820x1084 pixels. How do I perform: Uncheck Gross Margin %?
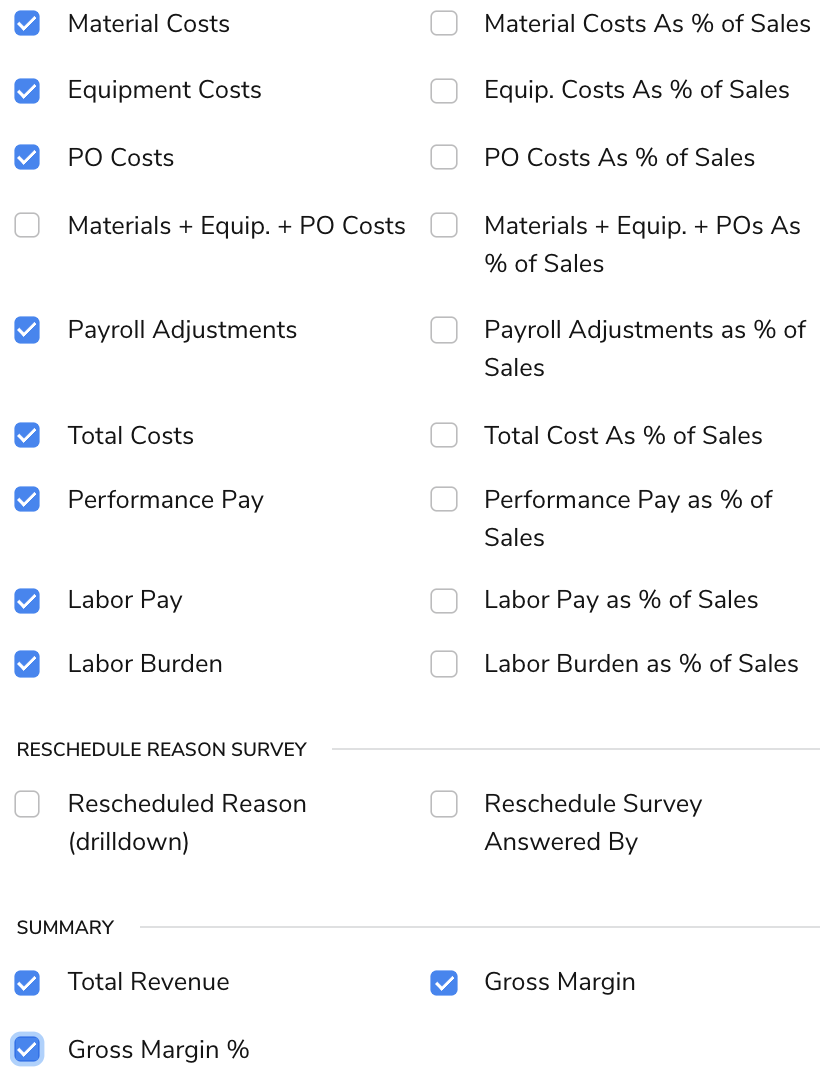[27, 1048]
